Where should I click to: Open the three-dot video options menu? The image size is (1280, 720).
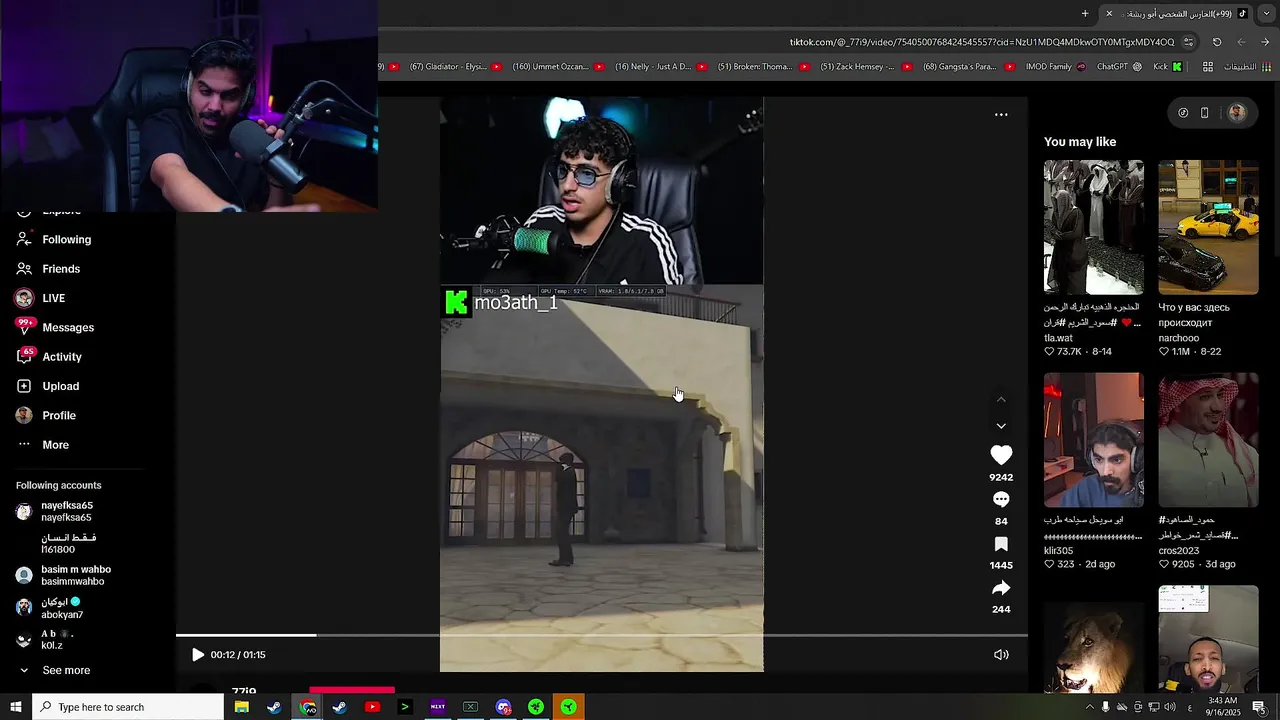click(x=1001, y=115)
